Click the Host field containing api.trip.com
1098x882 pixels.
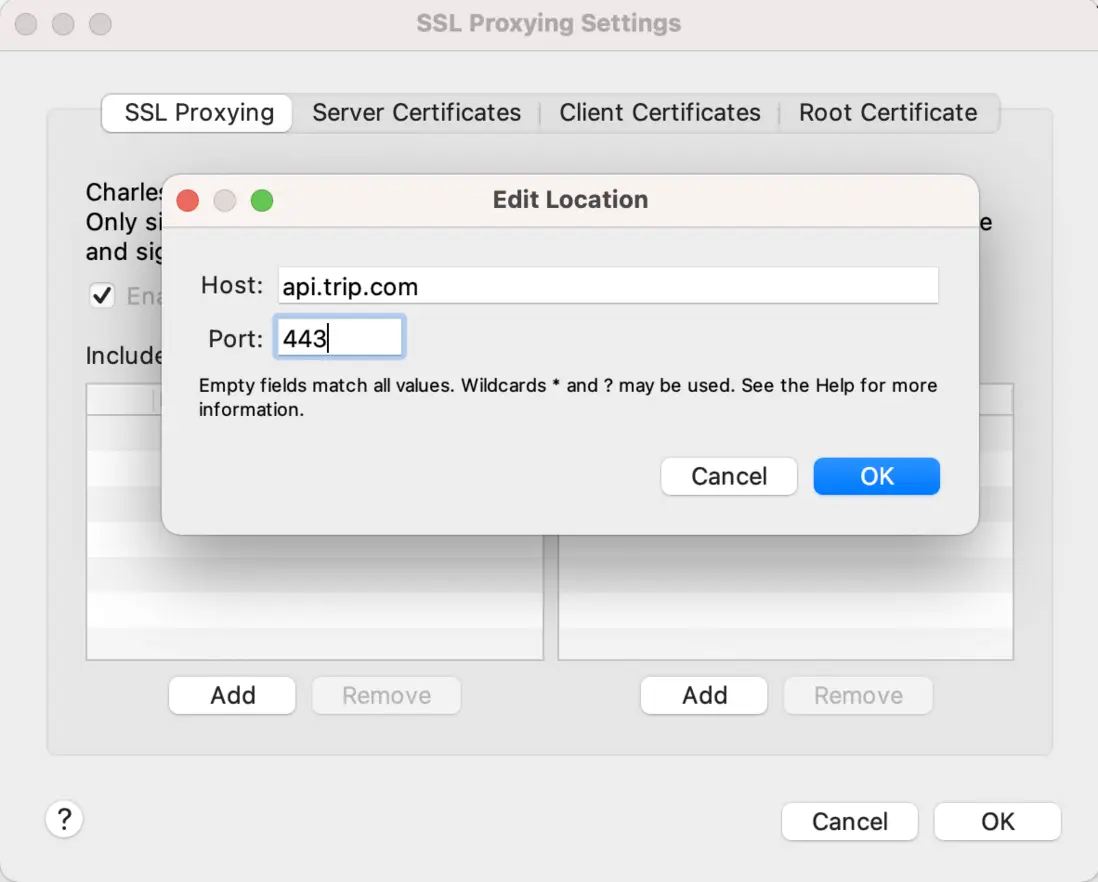click(608, 286)
